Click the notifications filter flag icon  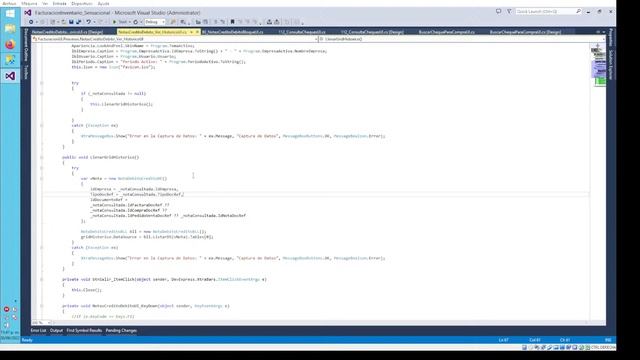pyautogui.click(x=509, y=12)
